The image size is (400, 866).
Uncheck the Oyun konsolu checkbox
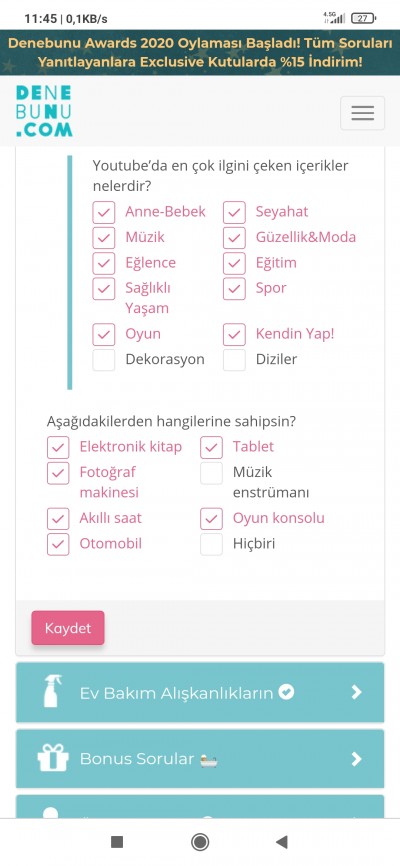(x=212, y=519)
